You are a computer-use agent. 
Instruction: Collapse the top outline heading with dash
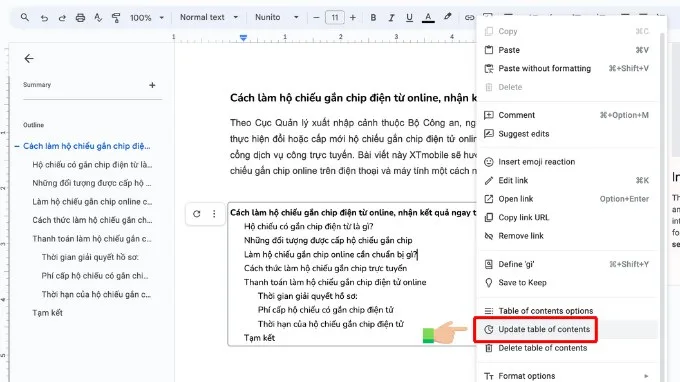pos(17,146)
